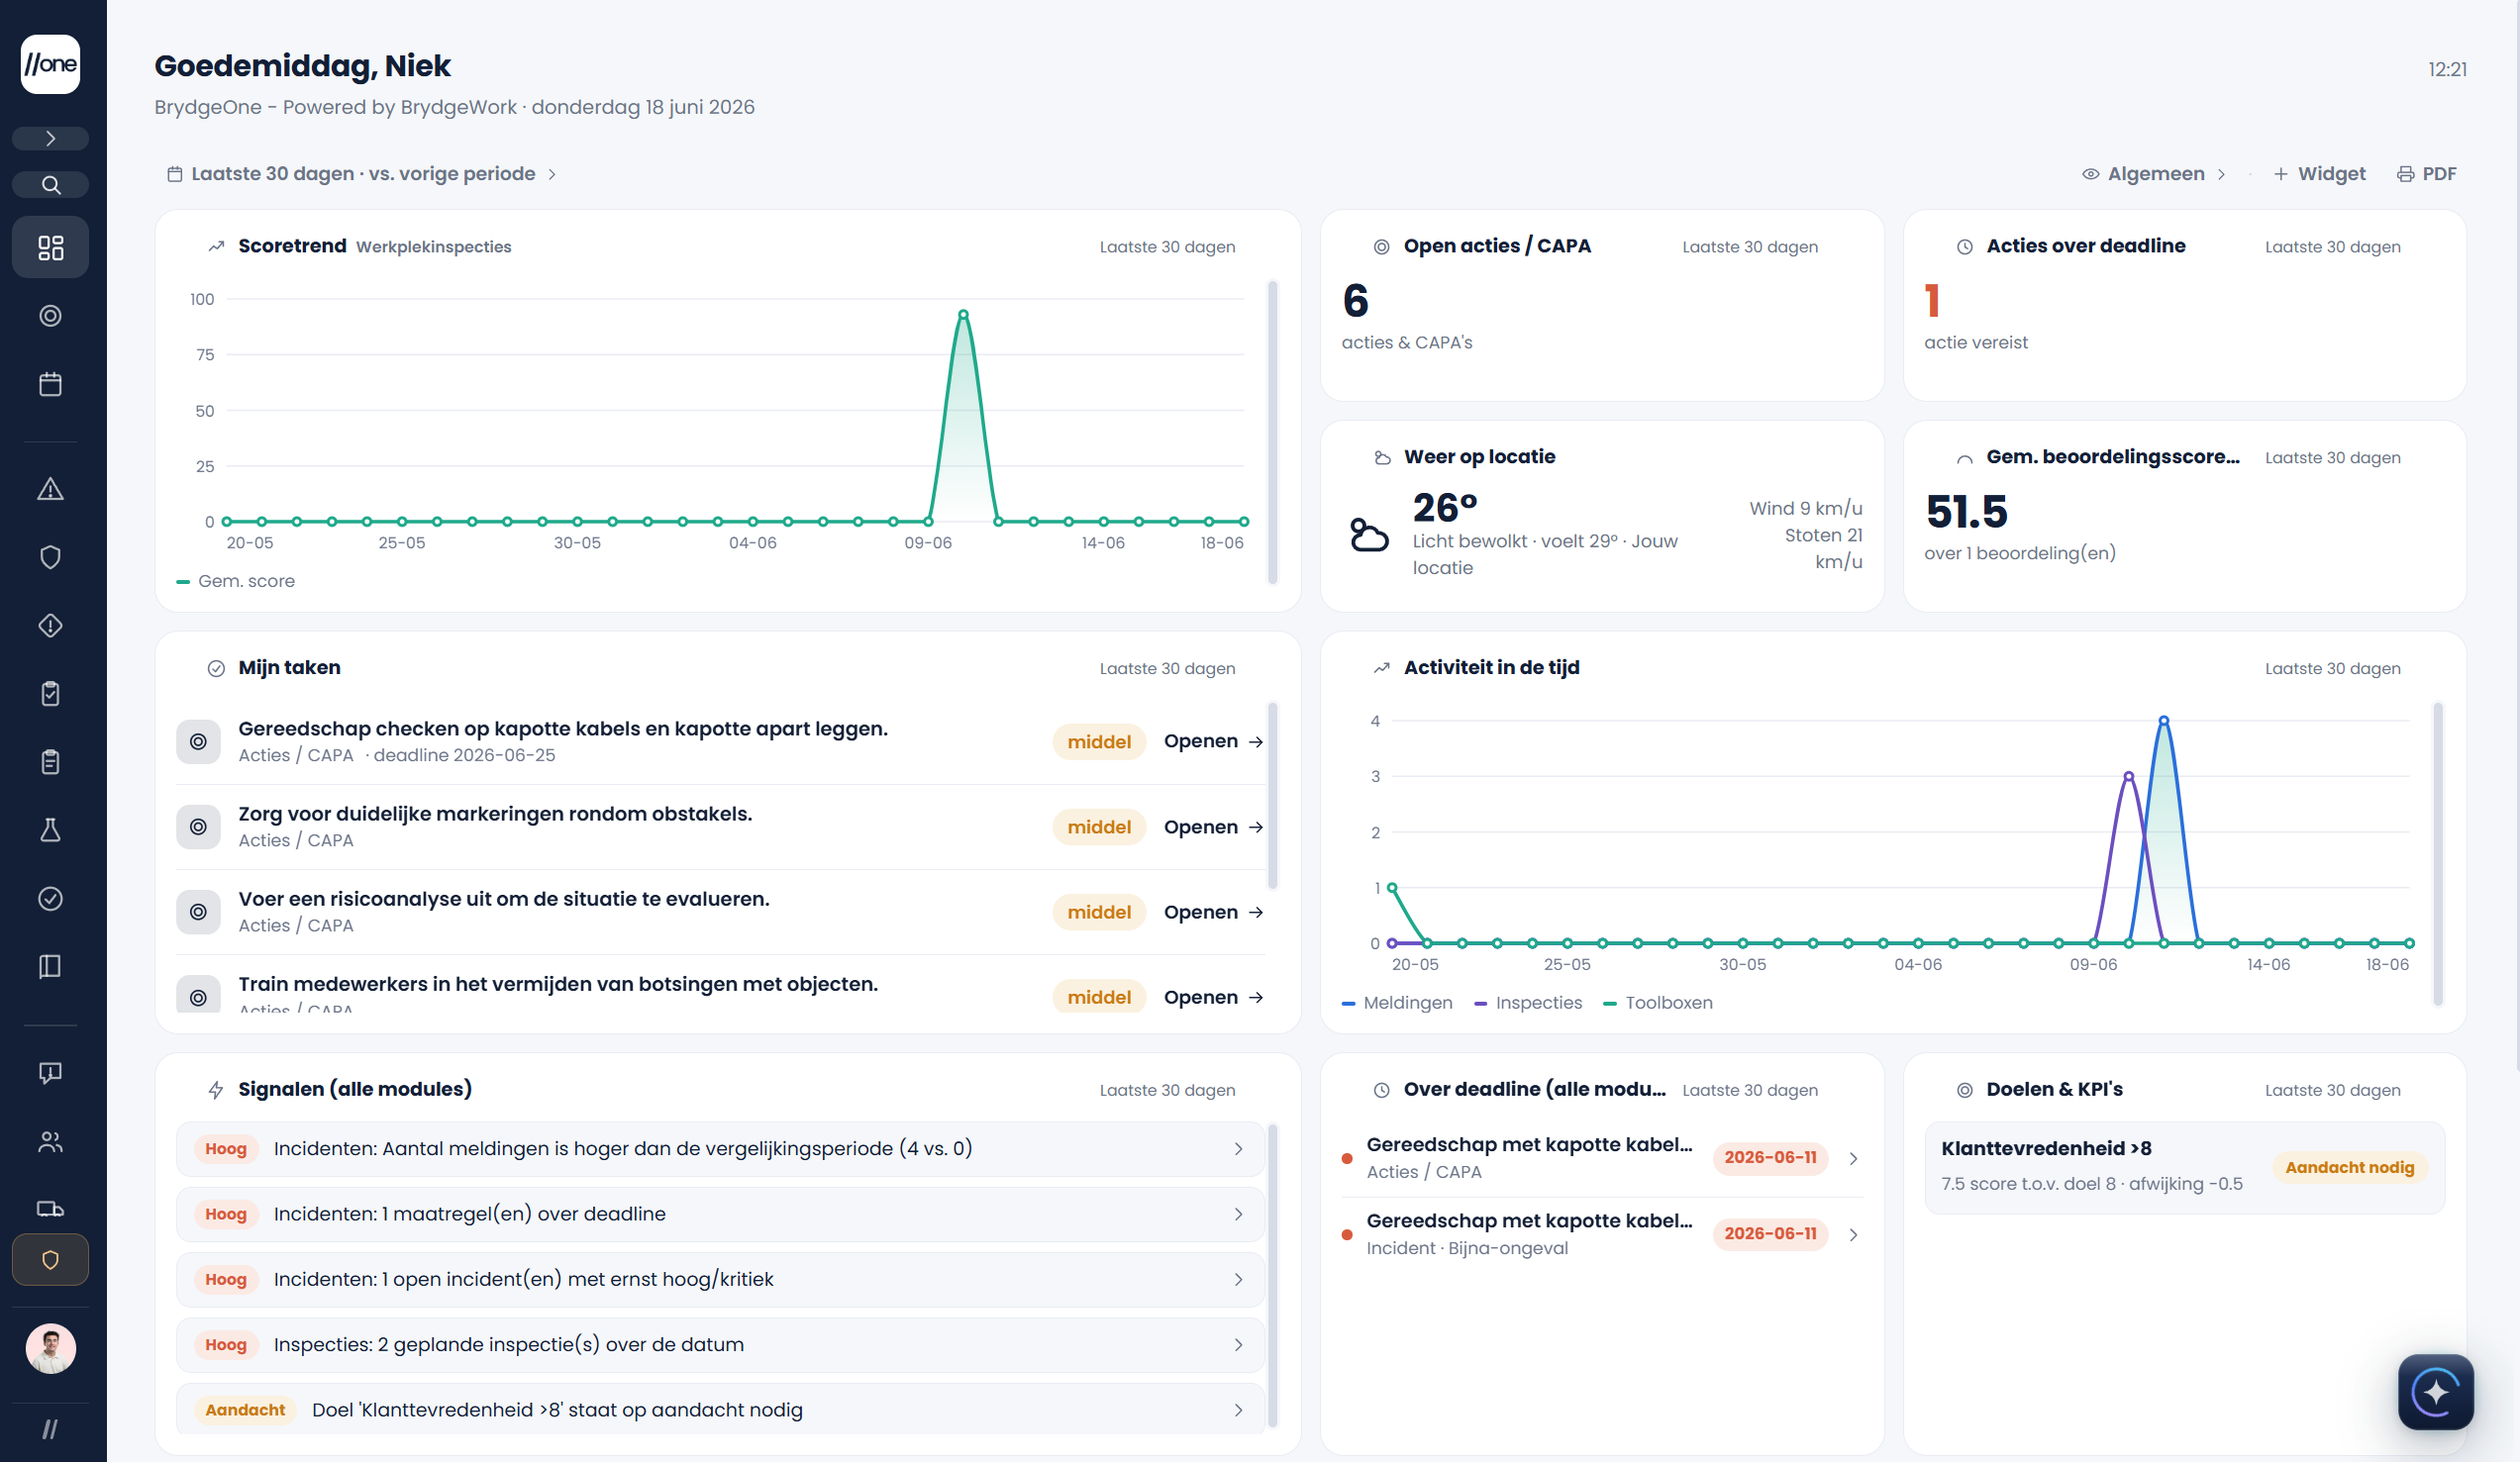Click the Activiteit in de tijd scrollbar
Viewport: 2520px width, 1462px height.
coord(2438,853)
